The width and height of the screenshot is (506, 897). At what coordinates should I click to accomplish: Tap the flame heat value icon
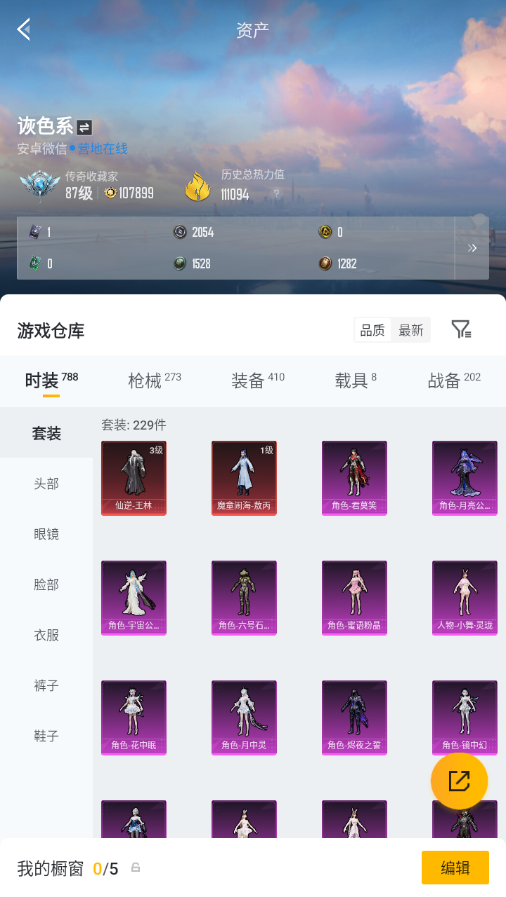pyautogui.click(x=198, y=186)
